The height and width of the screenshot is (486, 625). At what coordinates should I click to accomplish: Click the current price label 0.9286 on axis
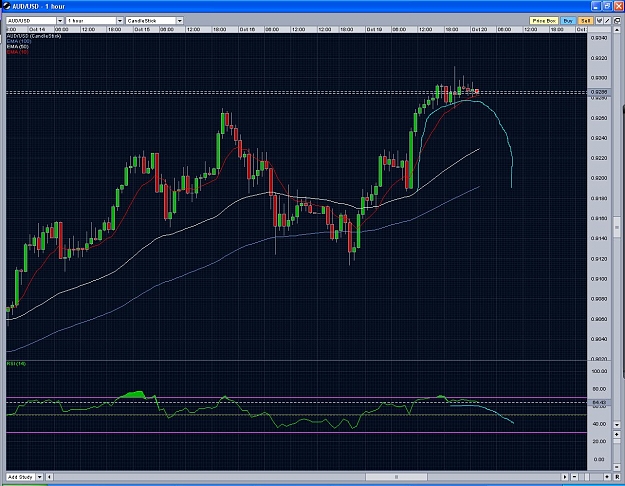click(x=599, y=92)
